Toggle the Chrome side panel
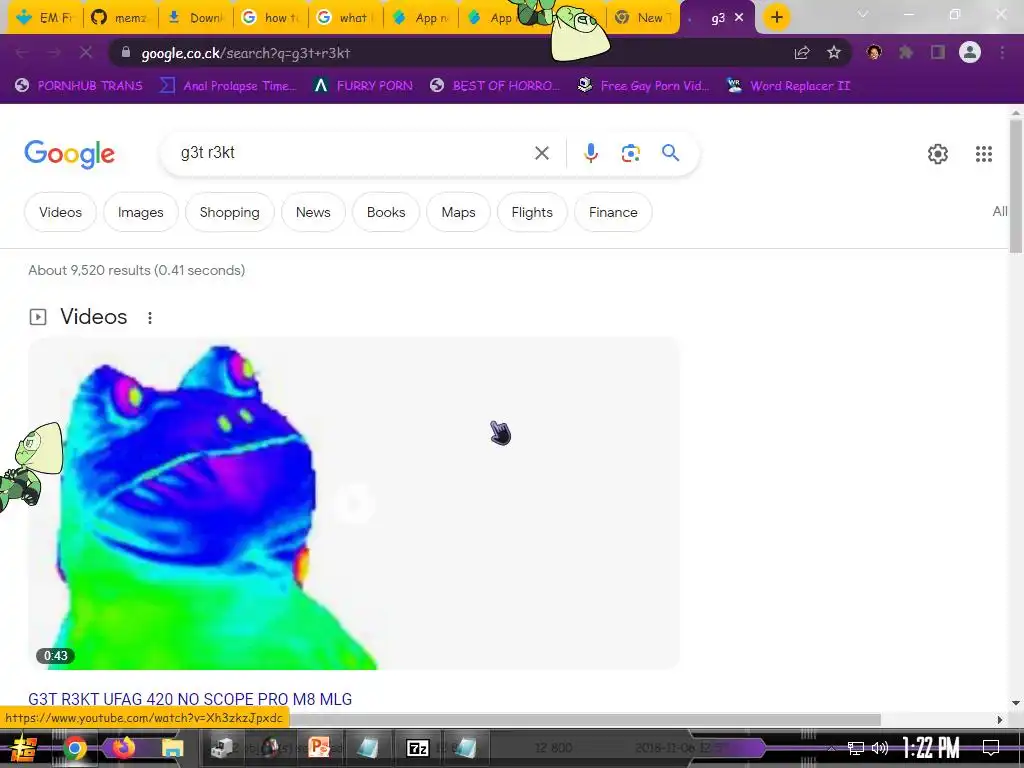This screenshot has width=1024, height=768. (938, 53)
